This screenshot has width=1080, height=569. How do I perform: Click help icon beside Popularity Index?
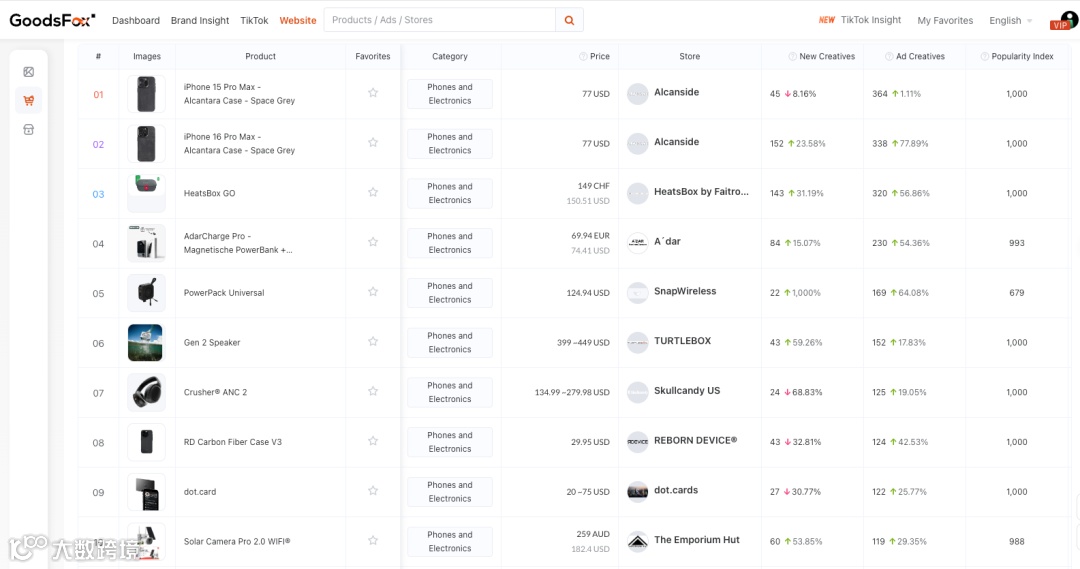tap(984, 57)
